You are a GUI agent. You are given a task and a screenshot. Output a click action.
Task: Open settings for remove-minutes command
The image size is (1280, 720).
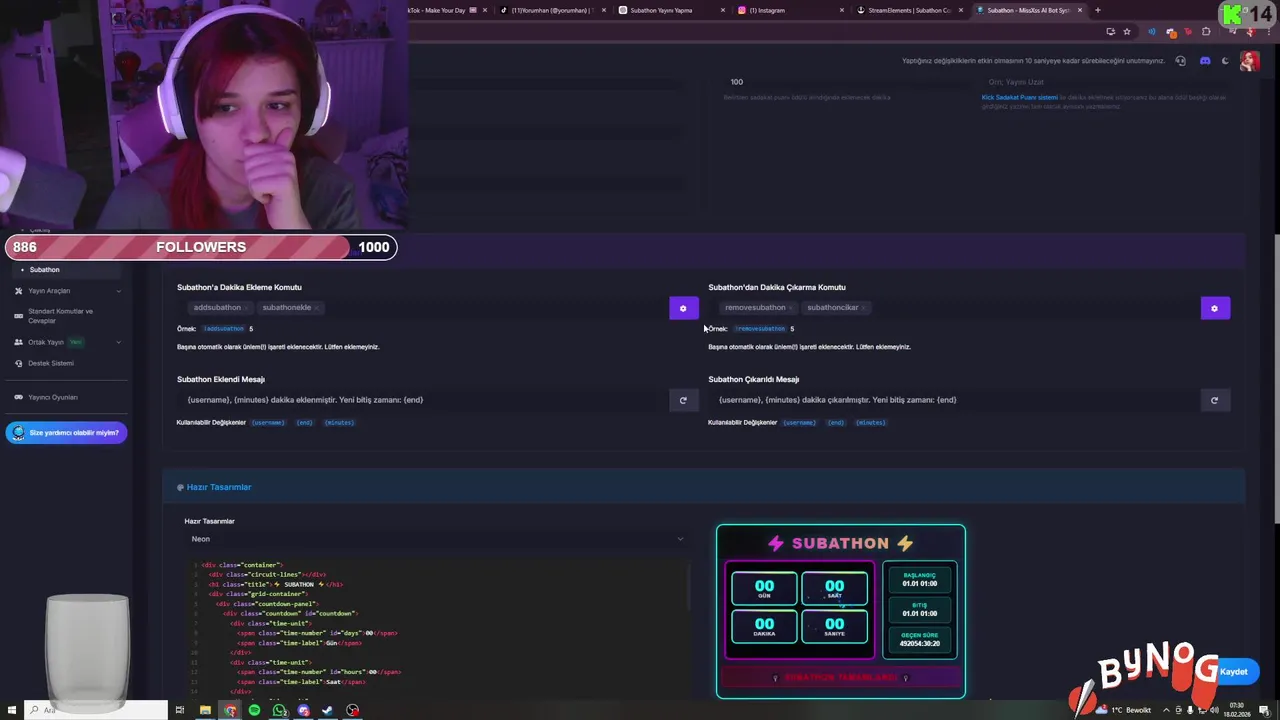pos(1214,308)
